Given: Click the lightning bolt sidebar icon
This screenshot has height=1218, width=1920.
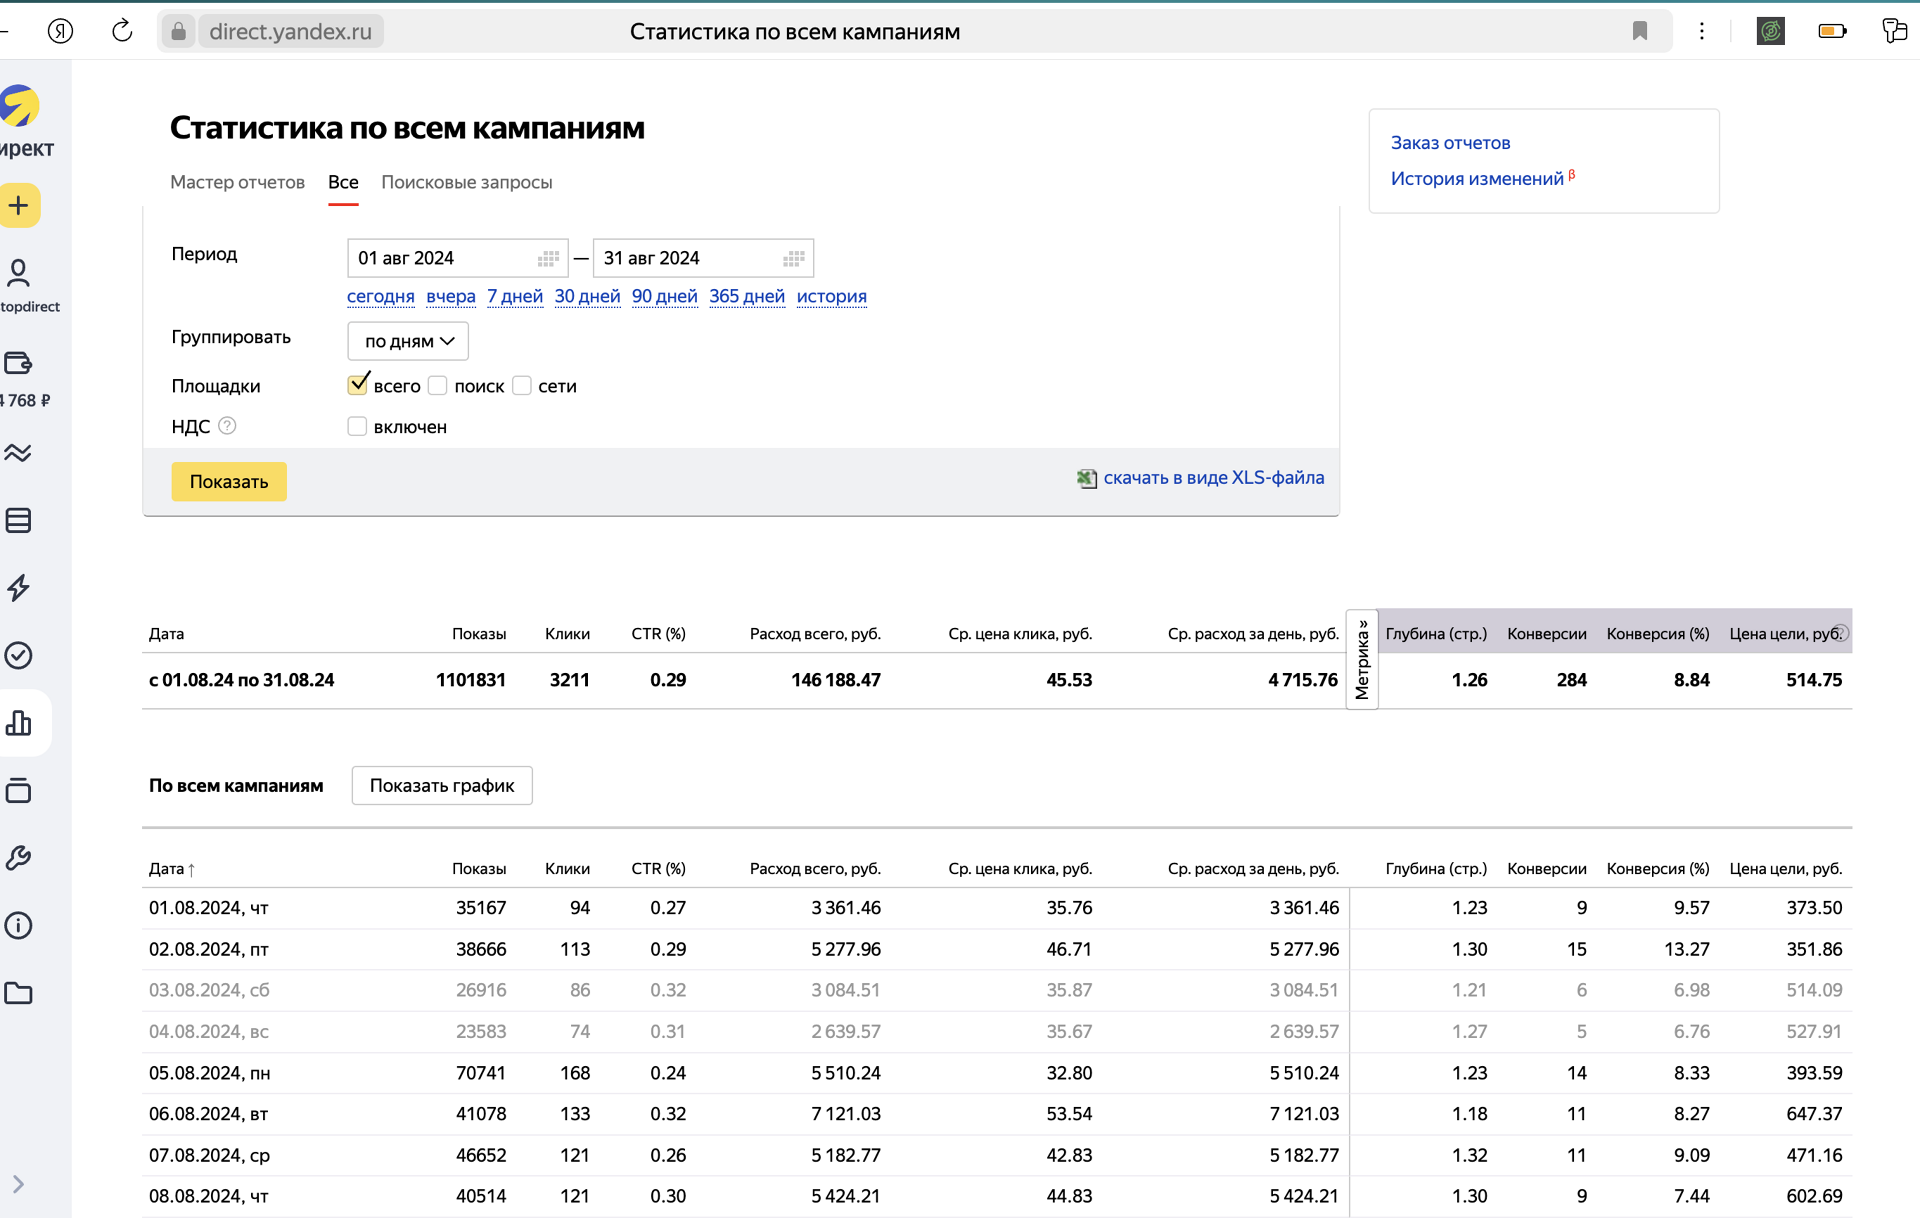Looking at the screenshot, I should coord(19,588).
